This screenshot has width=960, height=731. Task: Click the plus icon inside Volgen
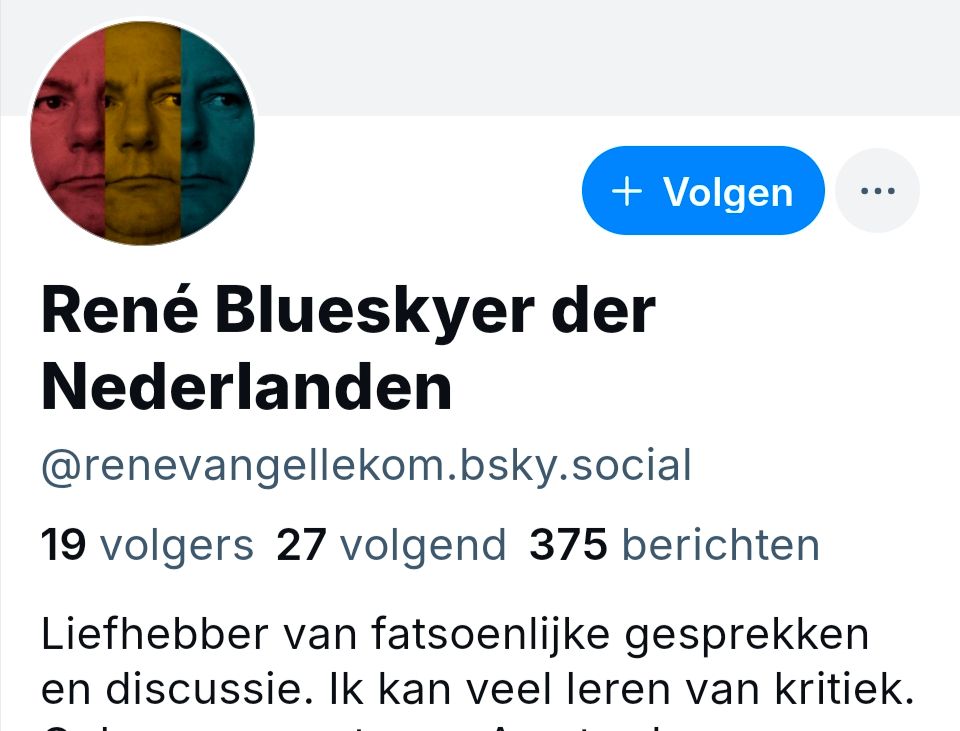(627, 192)
